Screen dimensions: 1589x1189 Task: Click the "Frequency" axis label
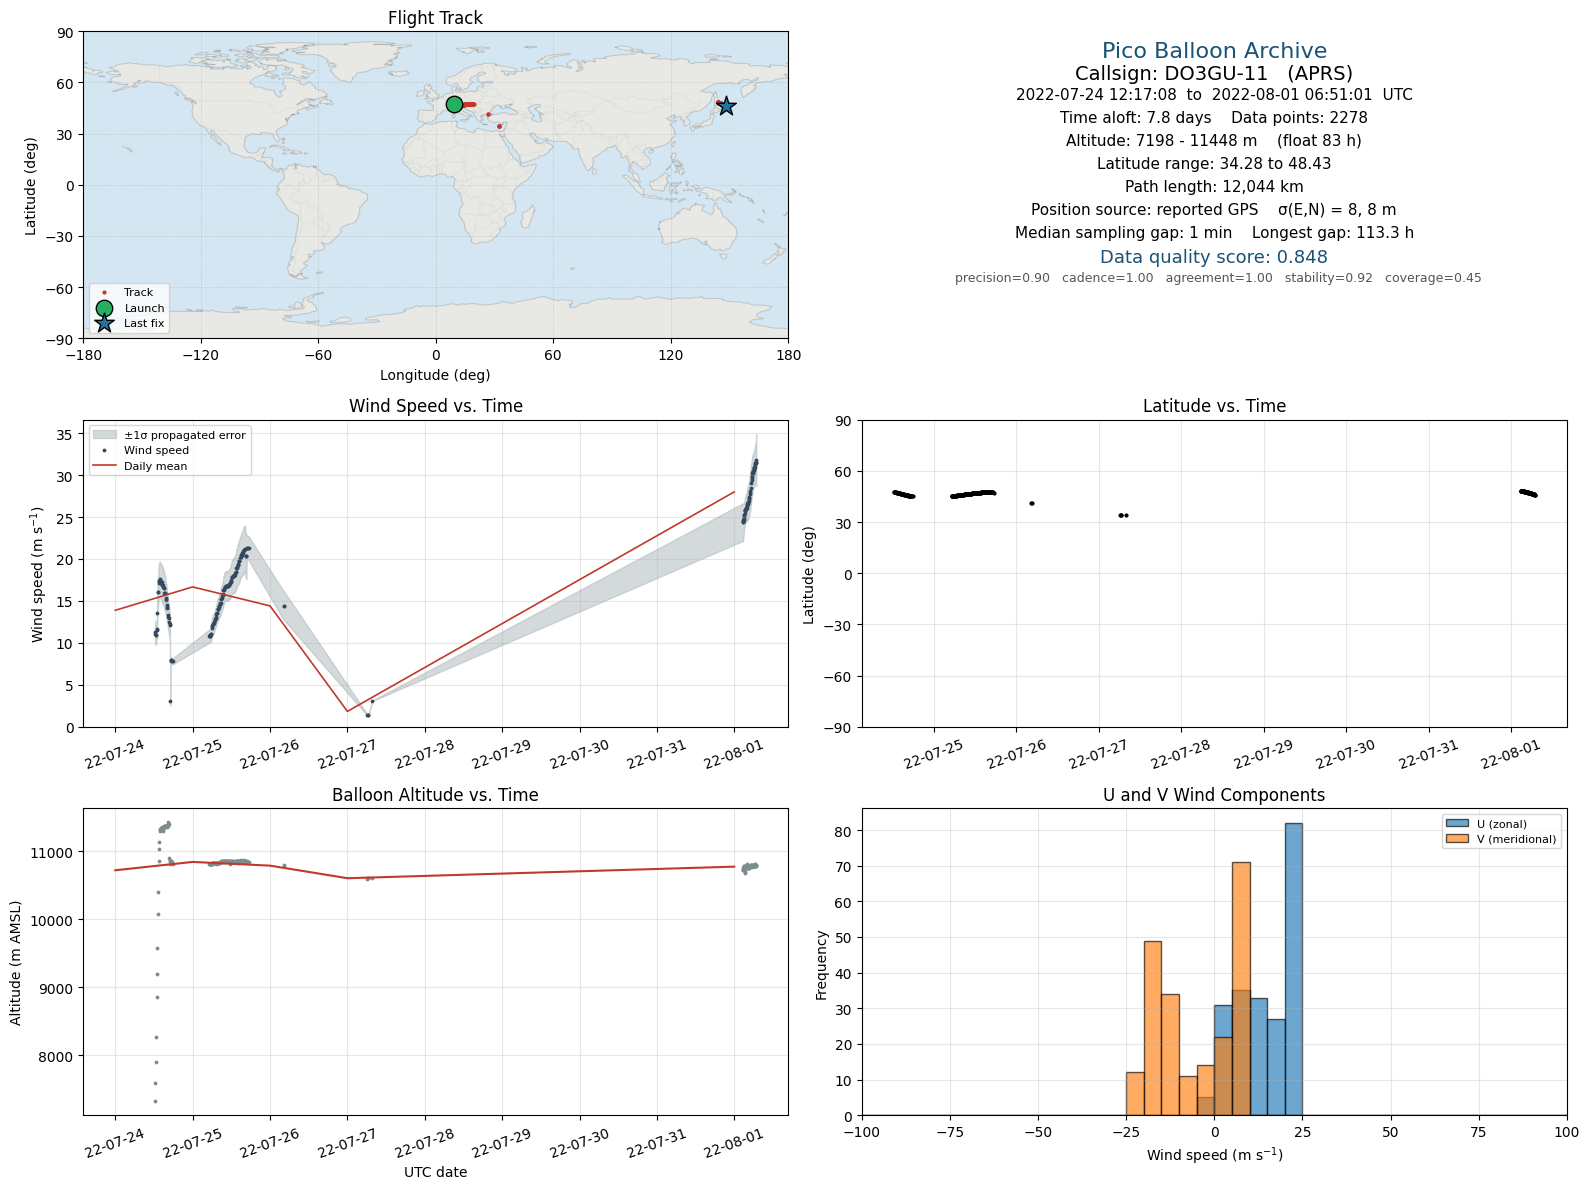822,965
